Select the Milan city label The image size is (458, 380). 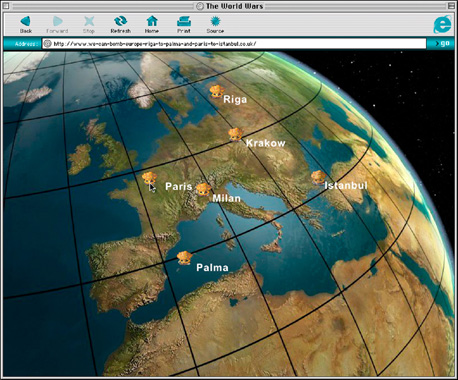tap(227, 199)
